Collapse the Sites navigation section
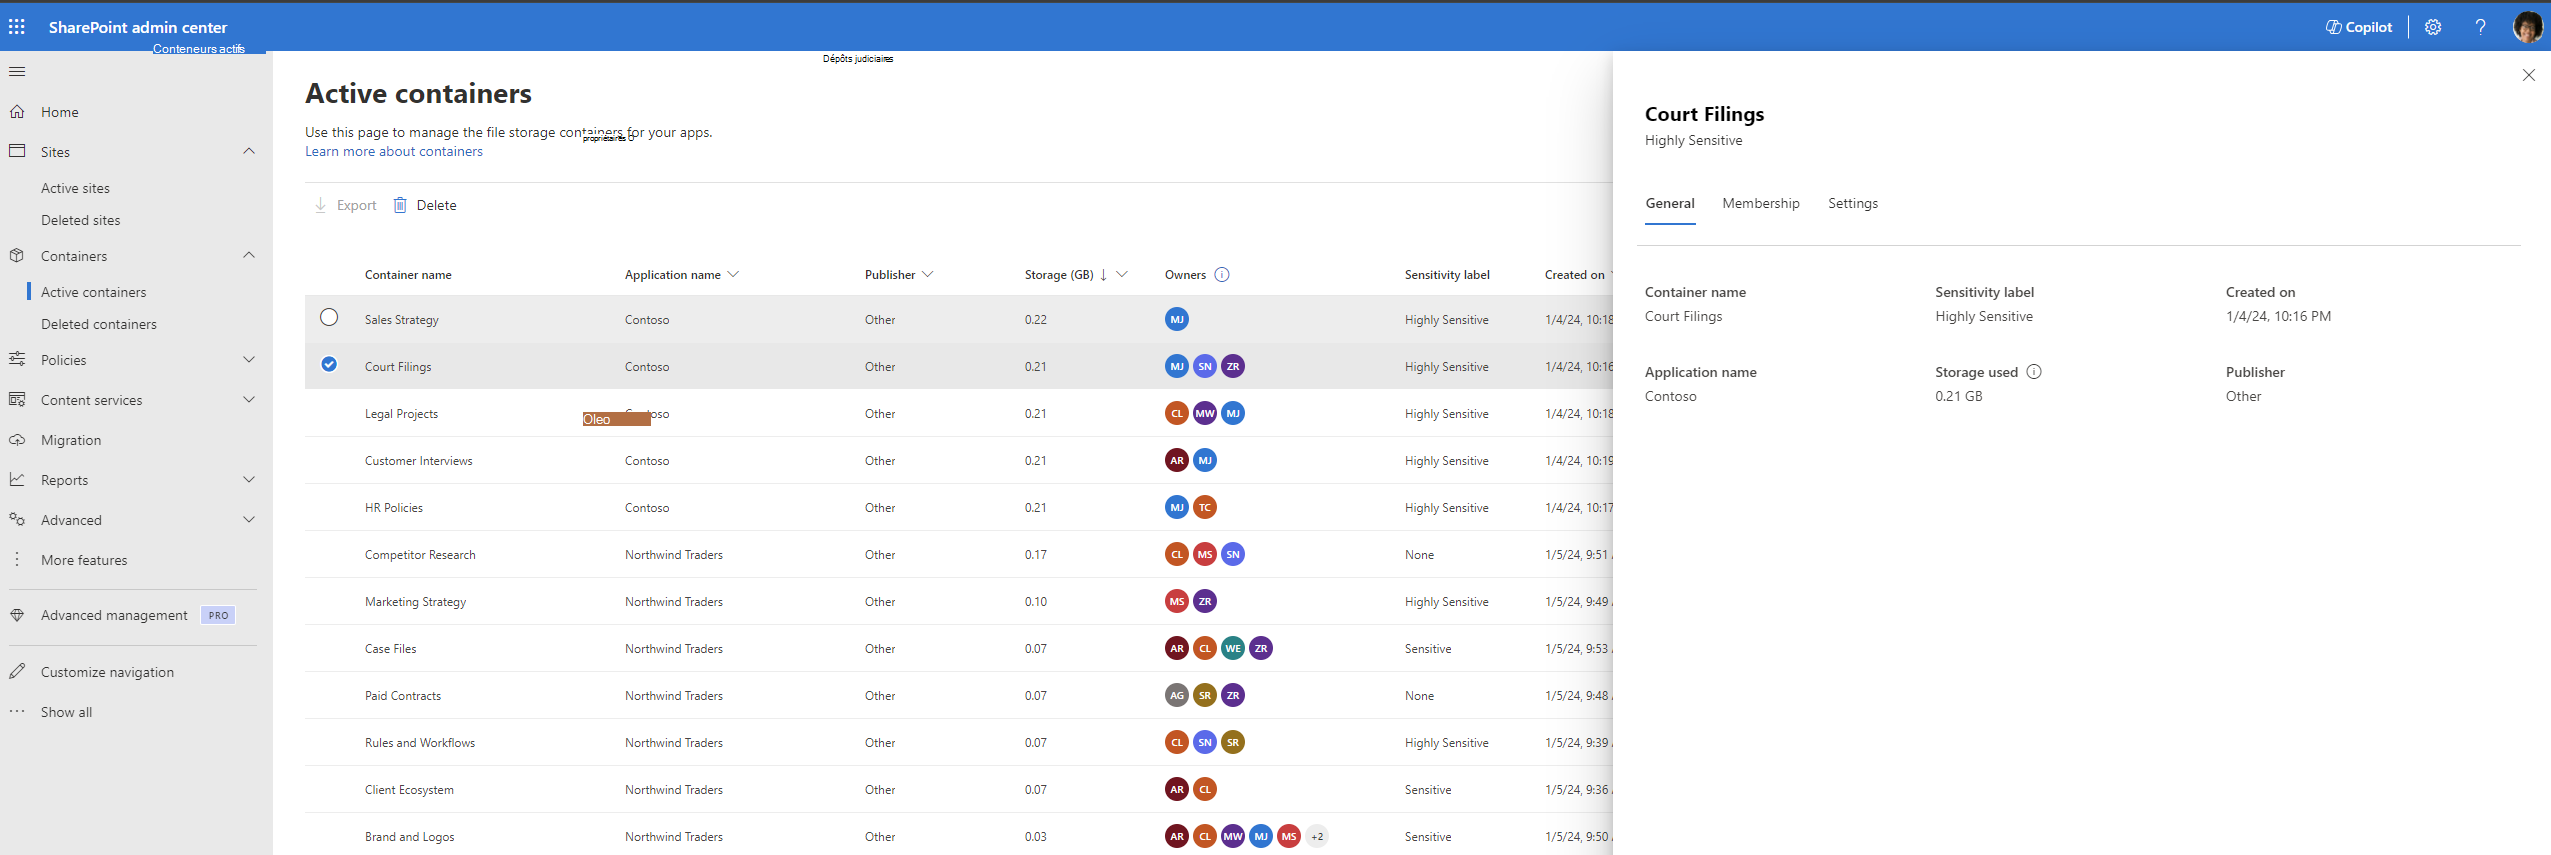Screen dimensions: 2551x855 249,152
